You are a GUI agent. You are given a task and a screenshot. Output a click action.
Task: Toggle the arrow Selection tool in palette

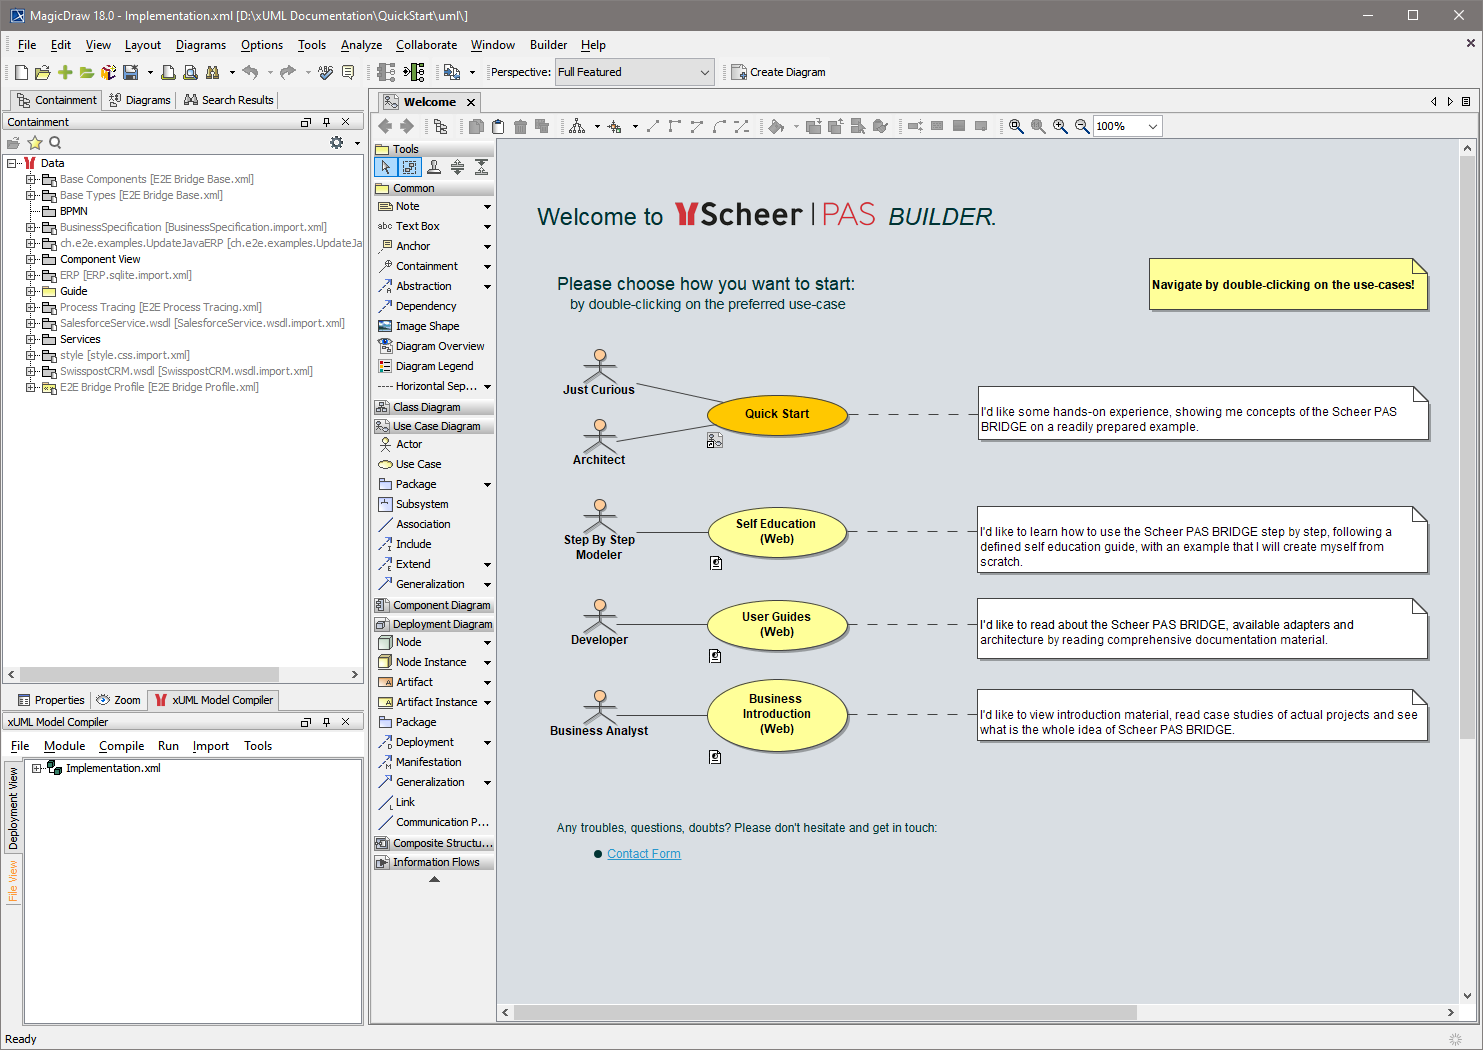coord(386,167)
